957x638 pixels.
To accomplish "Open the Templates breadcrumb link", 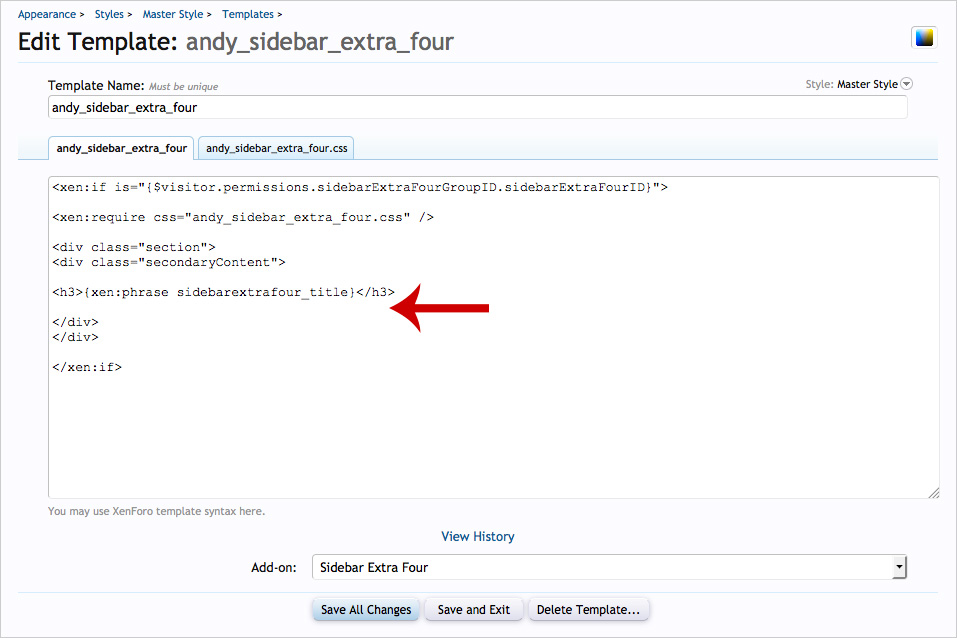I will click(248, 14).
